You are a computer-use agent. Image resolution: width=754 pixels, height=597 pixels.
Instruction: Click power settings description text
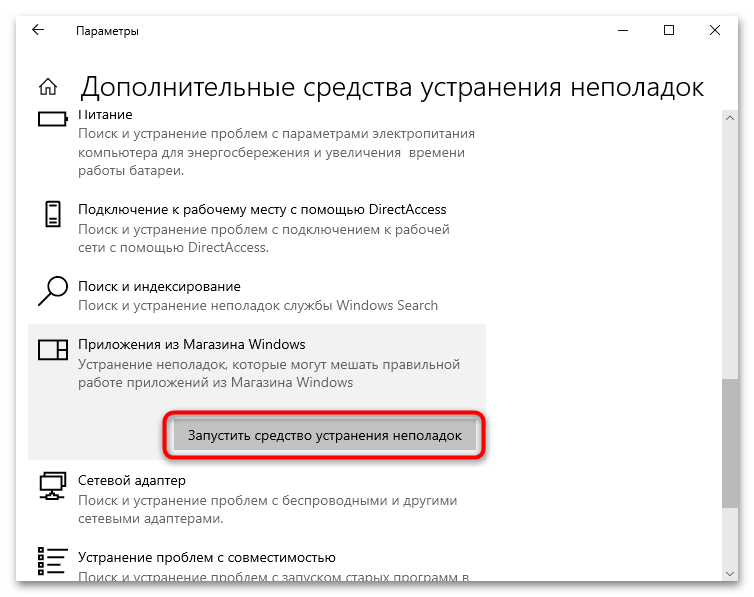click(276, 152)
